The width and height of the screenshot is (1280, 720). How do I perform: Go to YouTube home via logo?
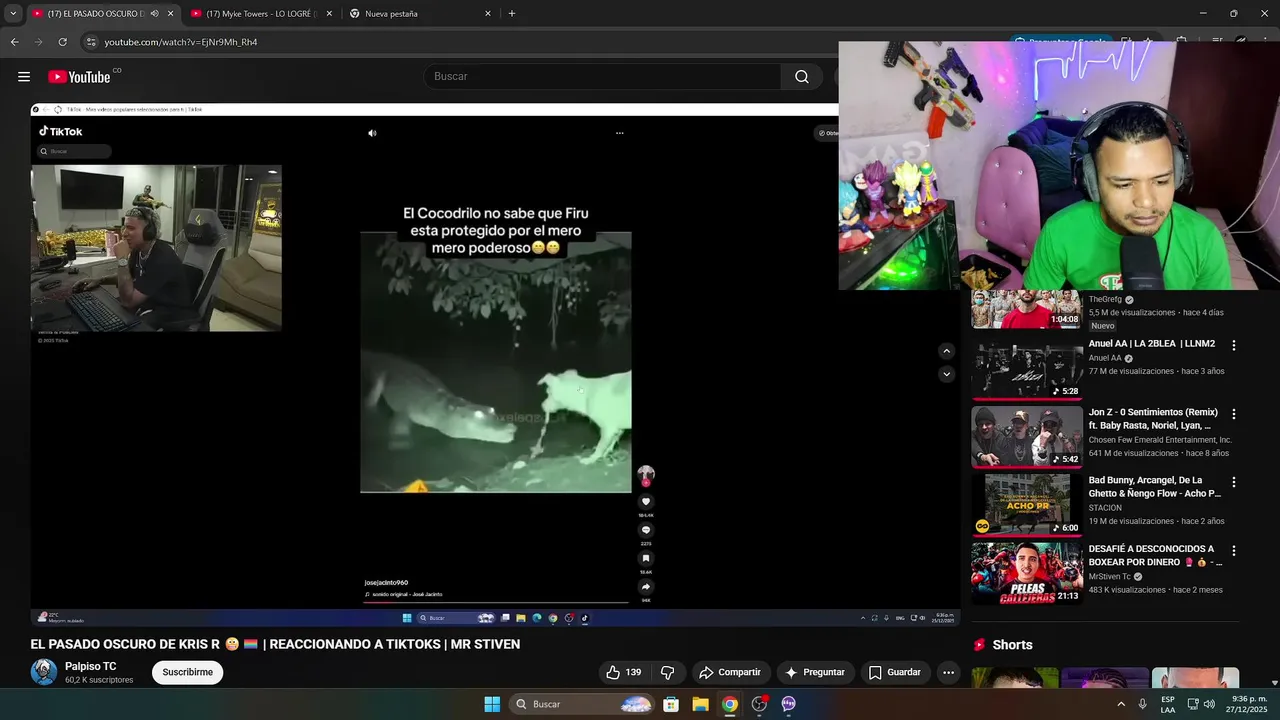79,77
